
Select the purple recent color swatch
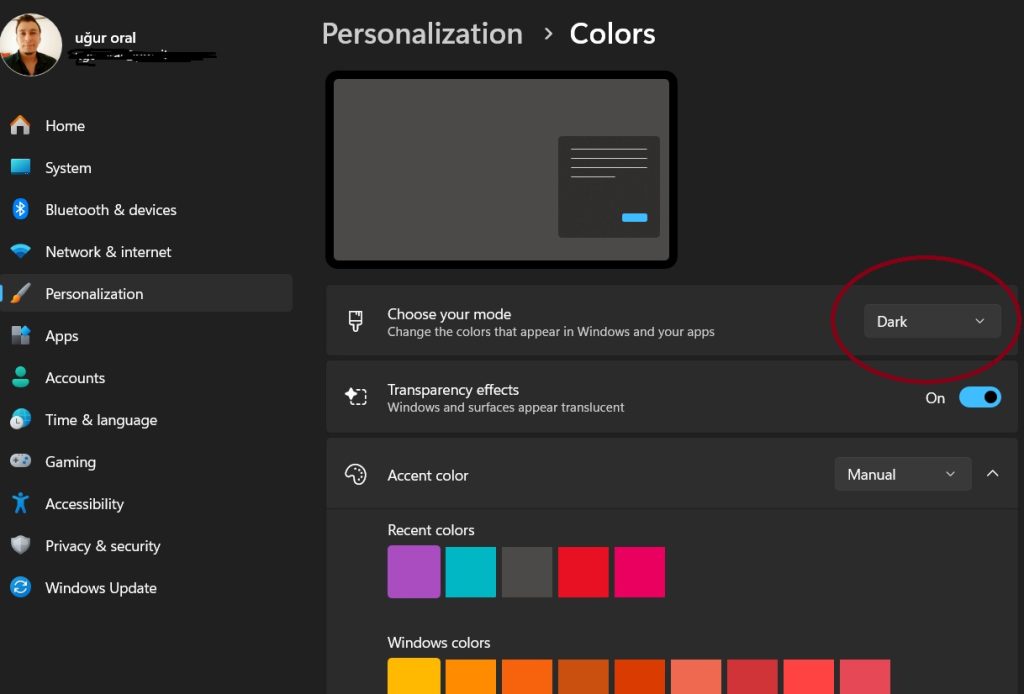pos(413,571)
